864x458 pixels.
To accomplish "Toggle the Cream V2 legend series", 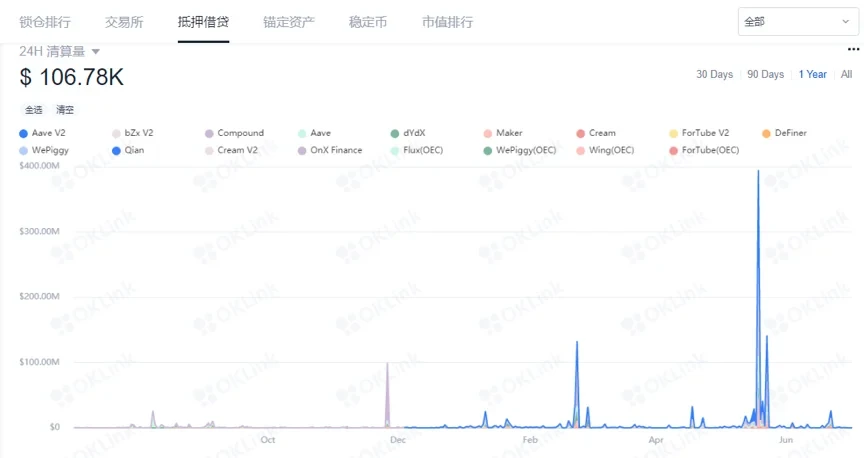I will [x=231, y=150].
